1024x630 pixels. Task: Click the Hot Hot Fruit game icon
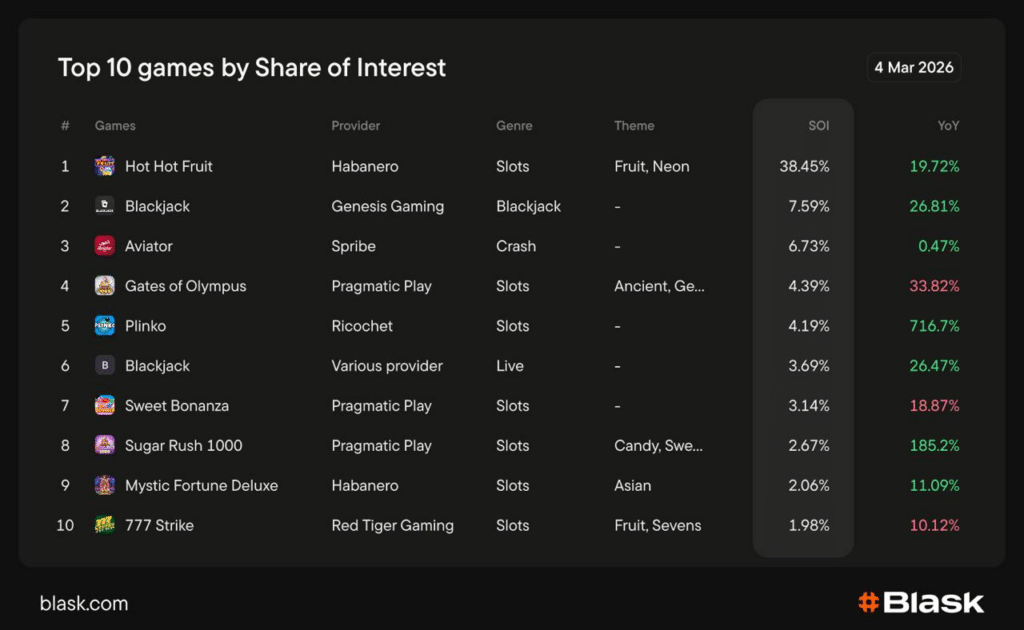(x=104, y=166)
